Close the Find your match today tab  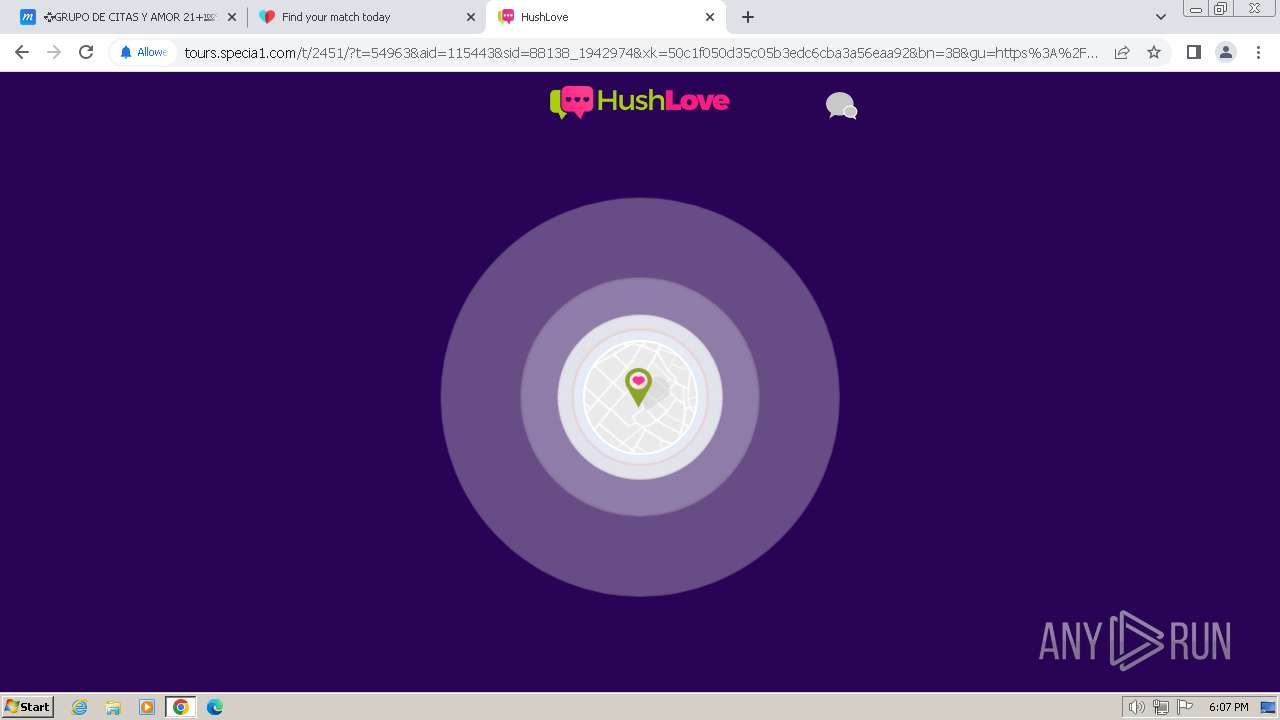pyautogui.click(x=471, y=17)
